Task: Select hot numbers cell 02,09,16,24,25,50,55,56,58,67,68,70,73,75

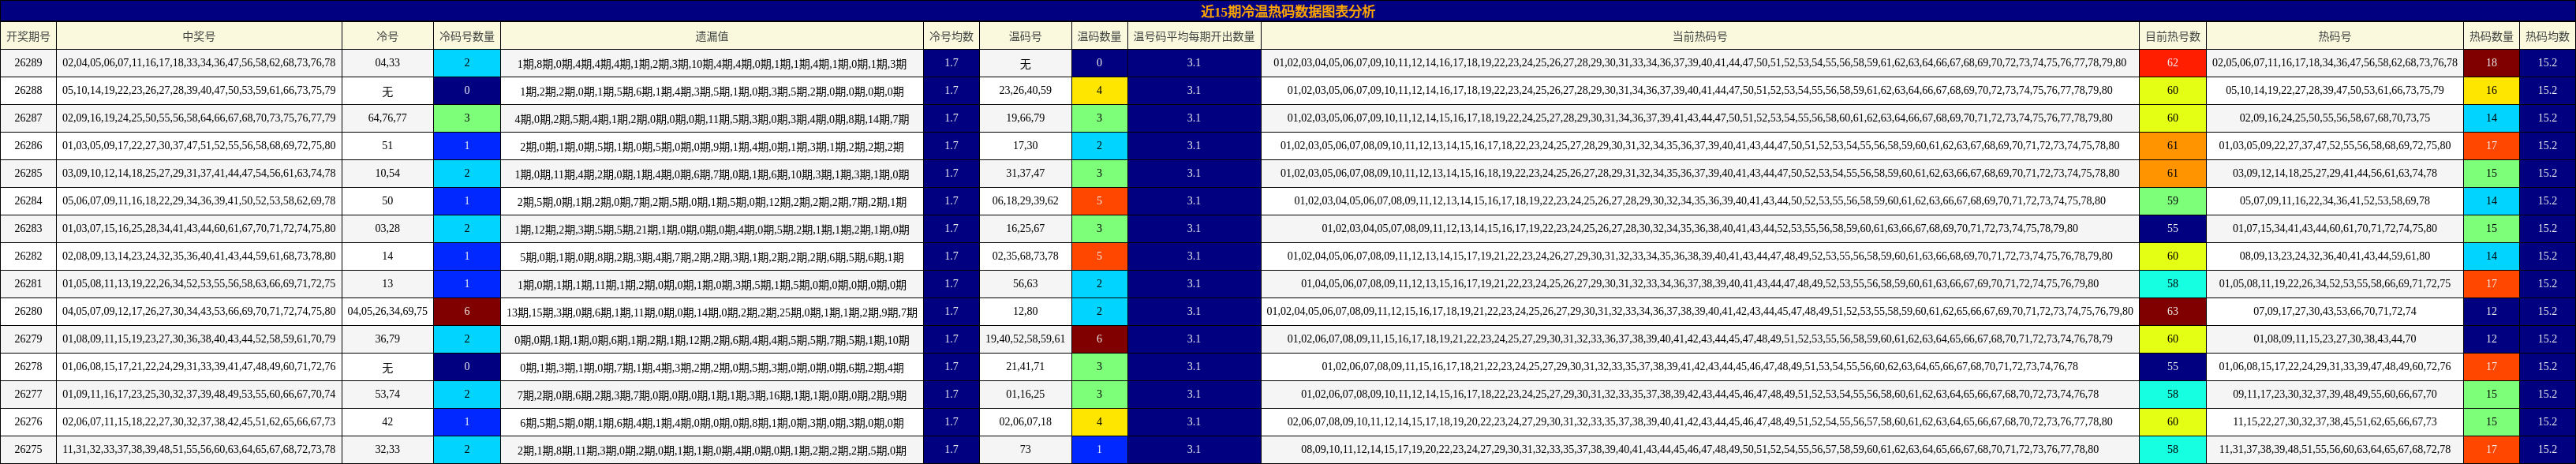Action: (x=2335, y=118)
